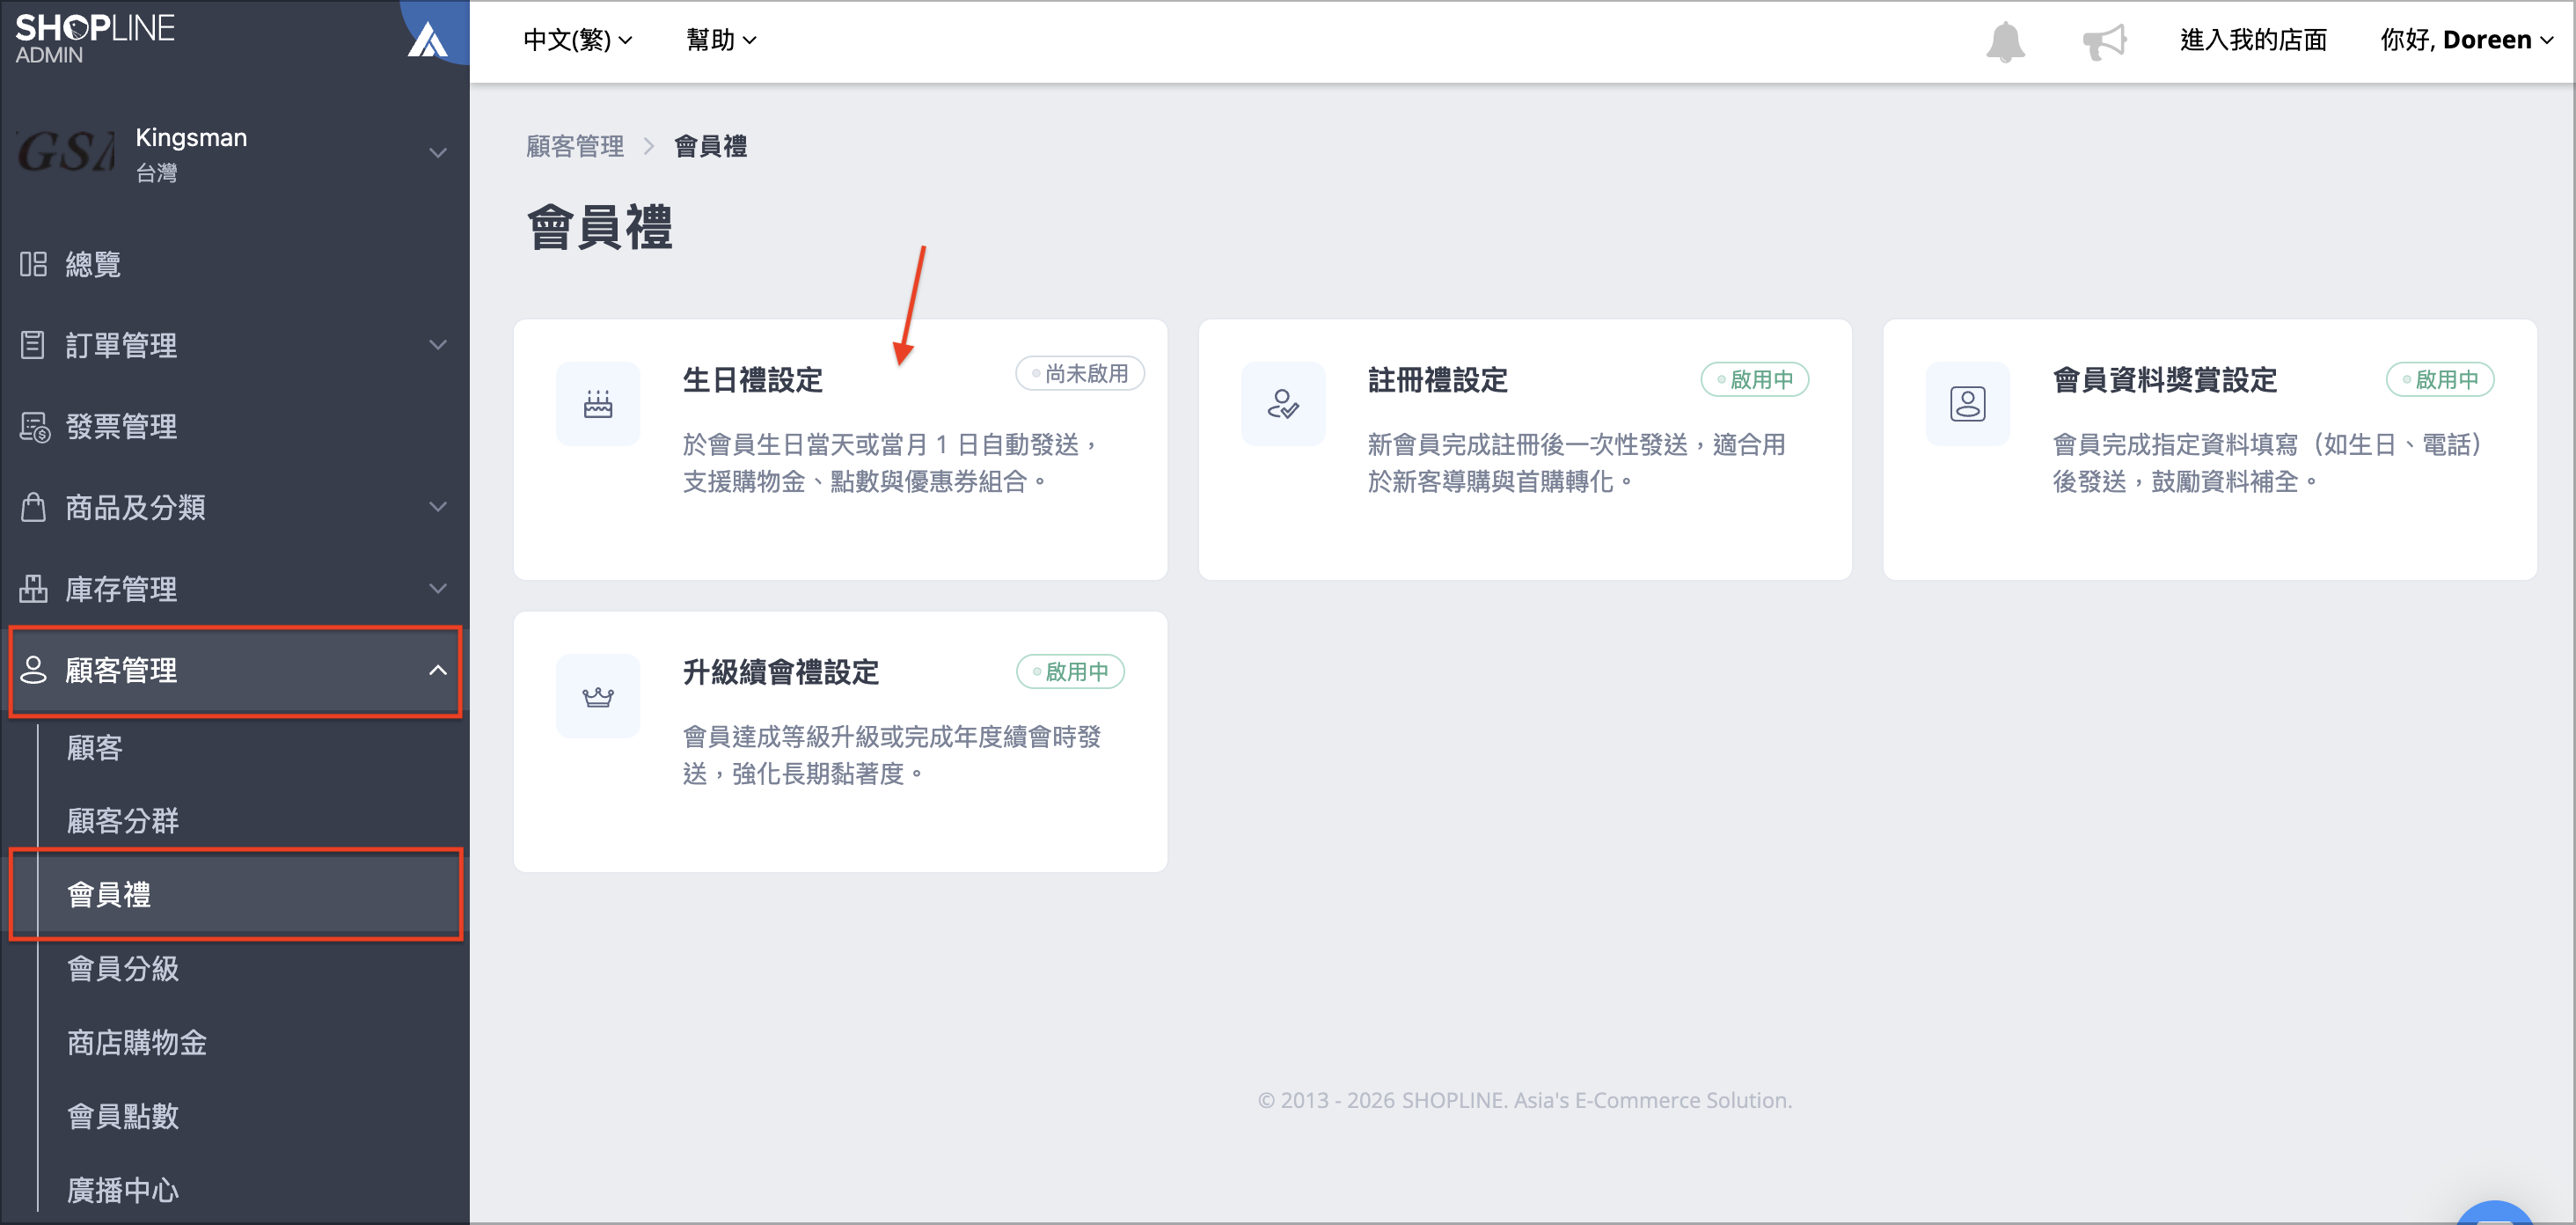
Task: Open the 幫助 help dropdown
Action: coord(721,40)
